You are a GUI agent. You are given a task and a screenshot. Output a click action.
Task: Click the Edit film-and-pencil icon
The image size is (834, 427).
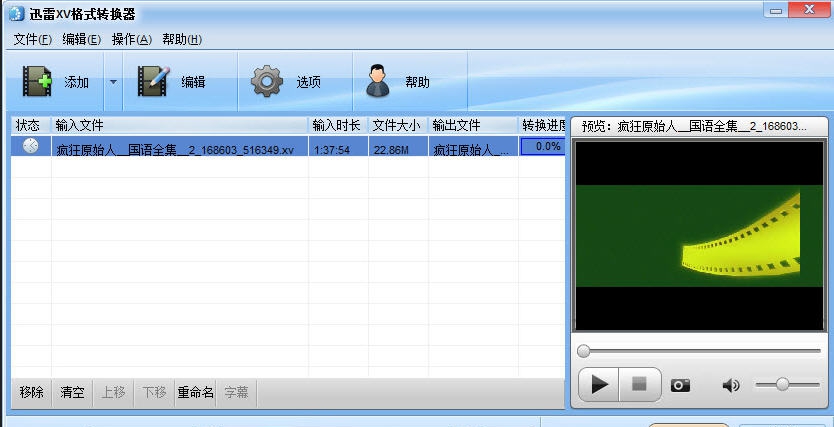click(154, 81)
